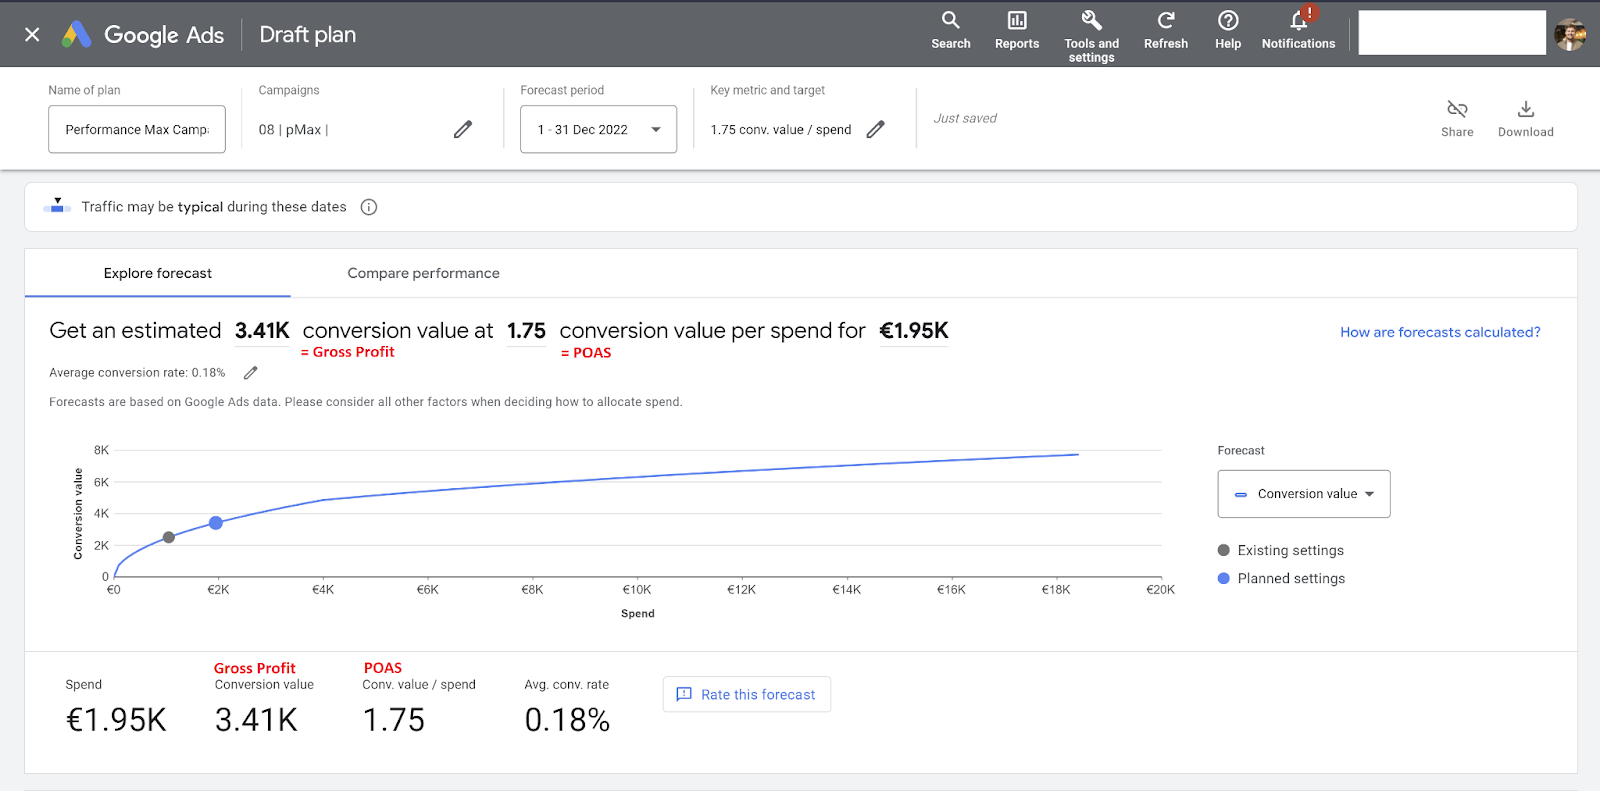Open Conversion value forecast dropdown

tap(1303, 494)
